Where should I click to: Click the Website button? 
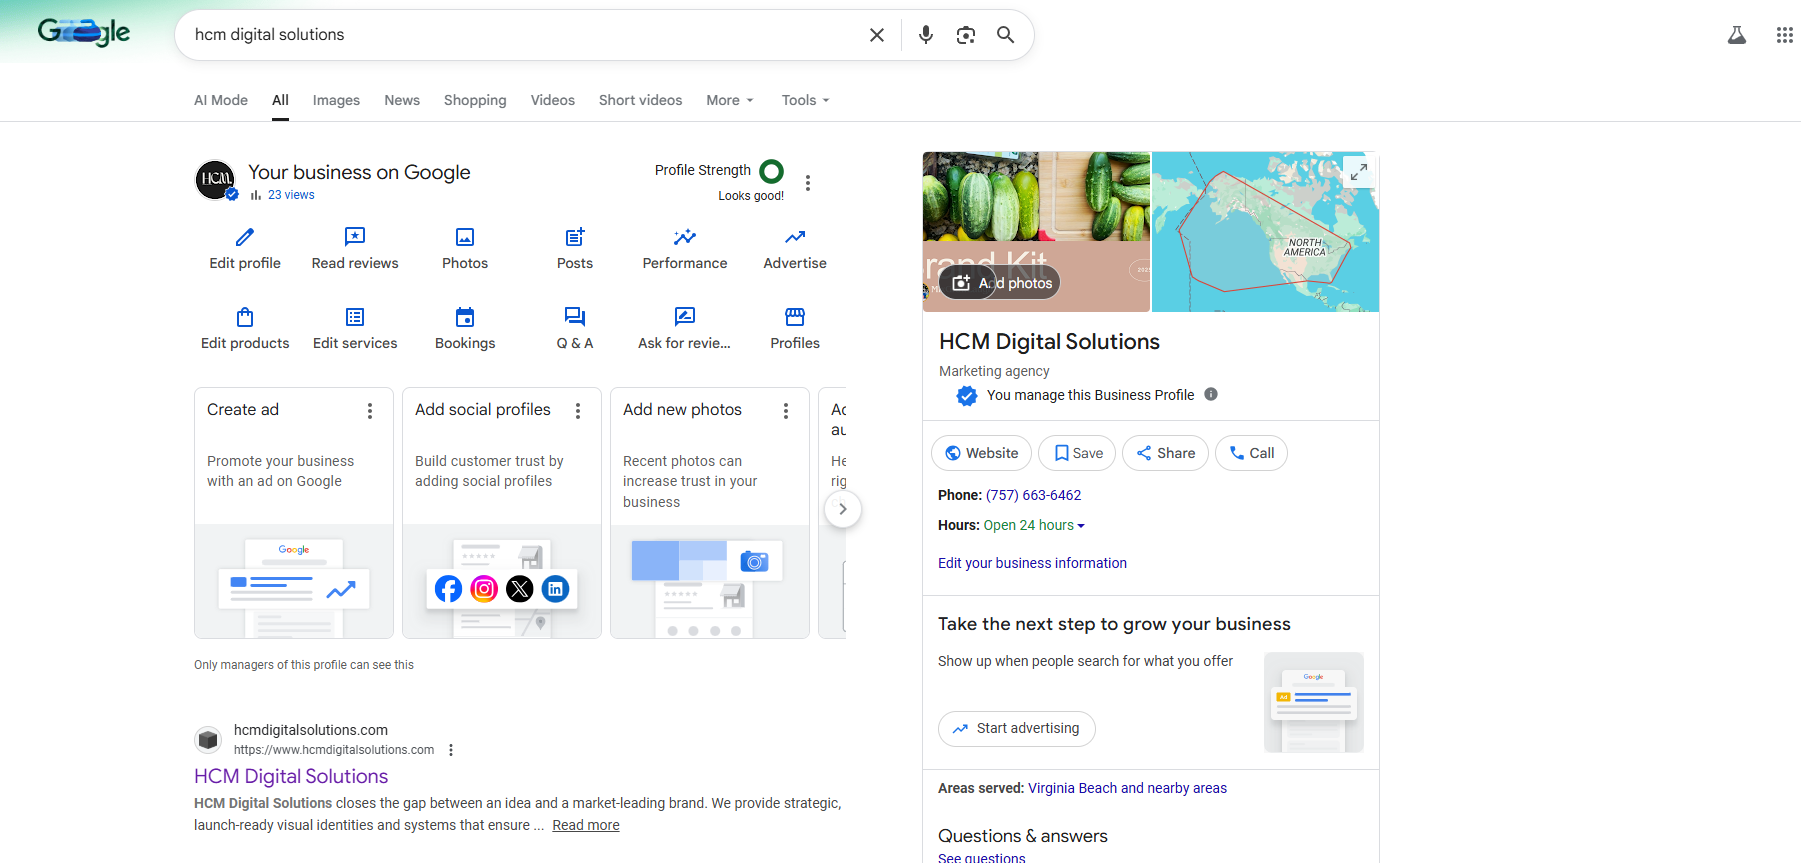pyautogui.click(x=981, y=453)
